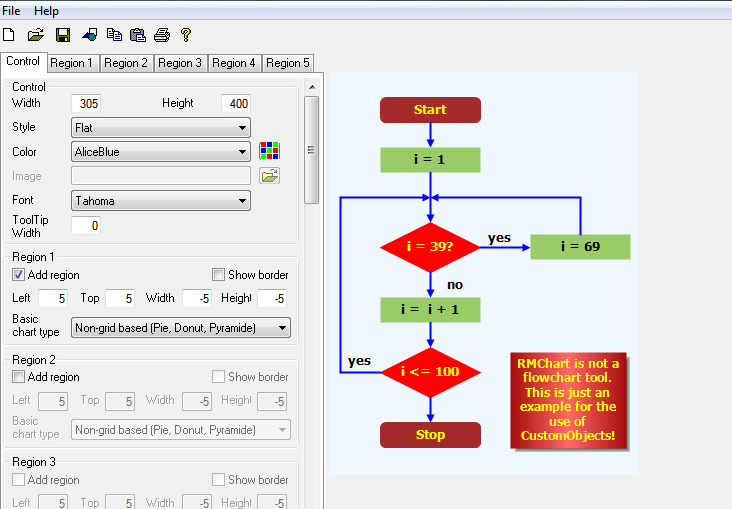This screenshot has width=732, height=509.
Task: Print the chart with printer icon
Action: click(162, 35)
